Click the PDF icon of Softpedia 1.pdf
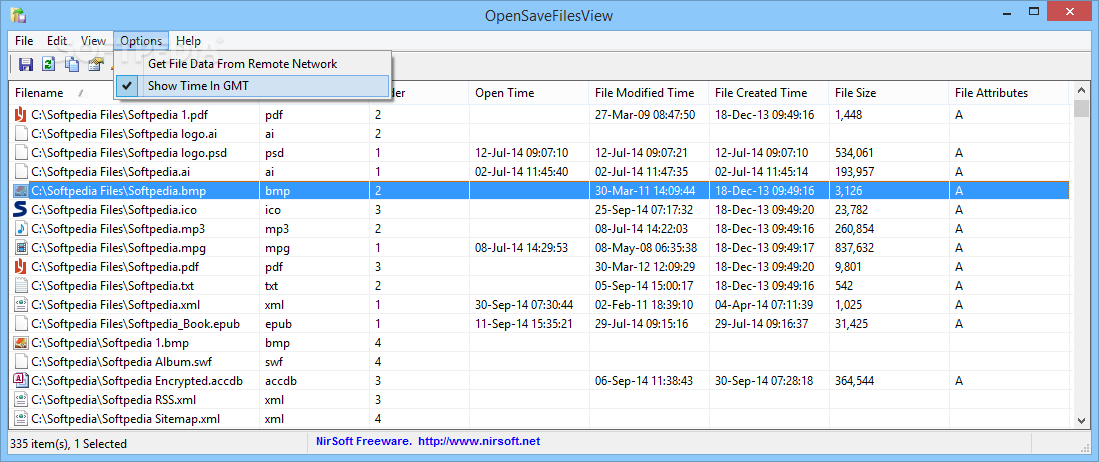Screen dimensions: 1099x462 coord(21,114)
